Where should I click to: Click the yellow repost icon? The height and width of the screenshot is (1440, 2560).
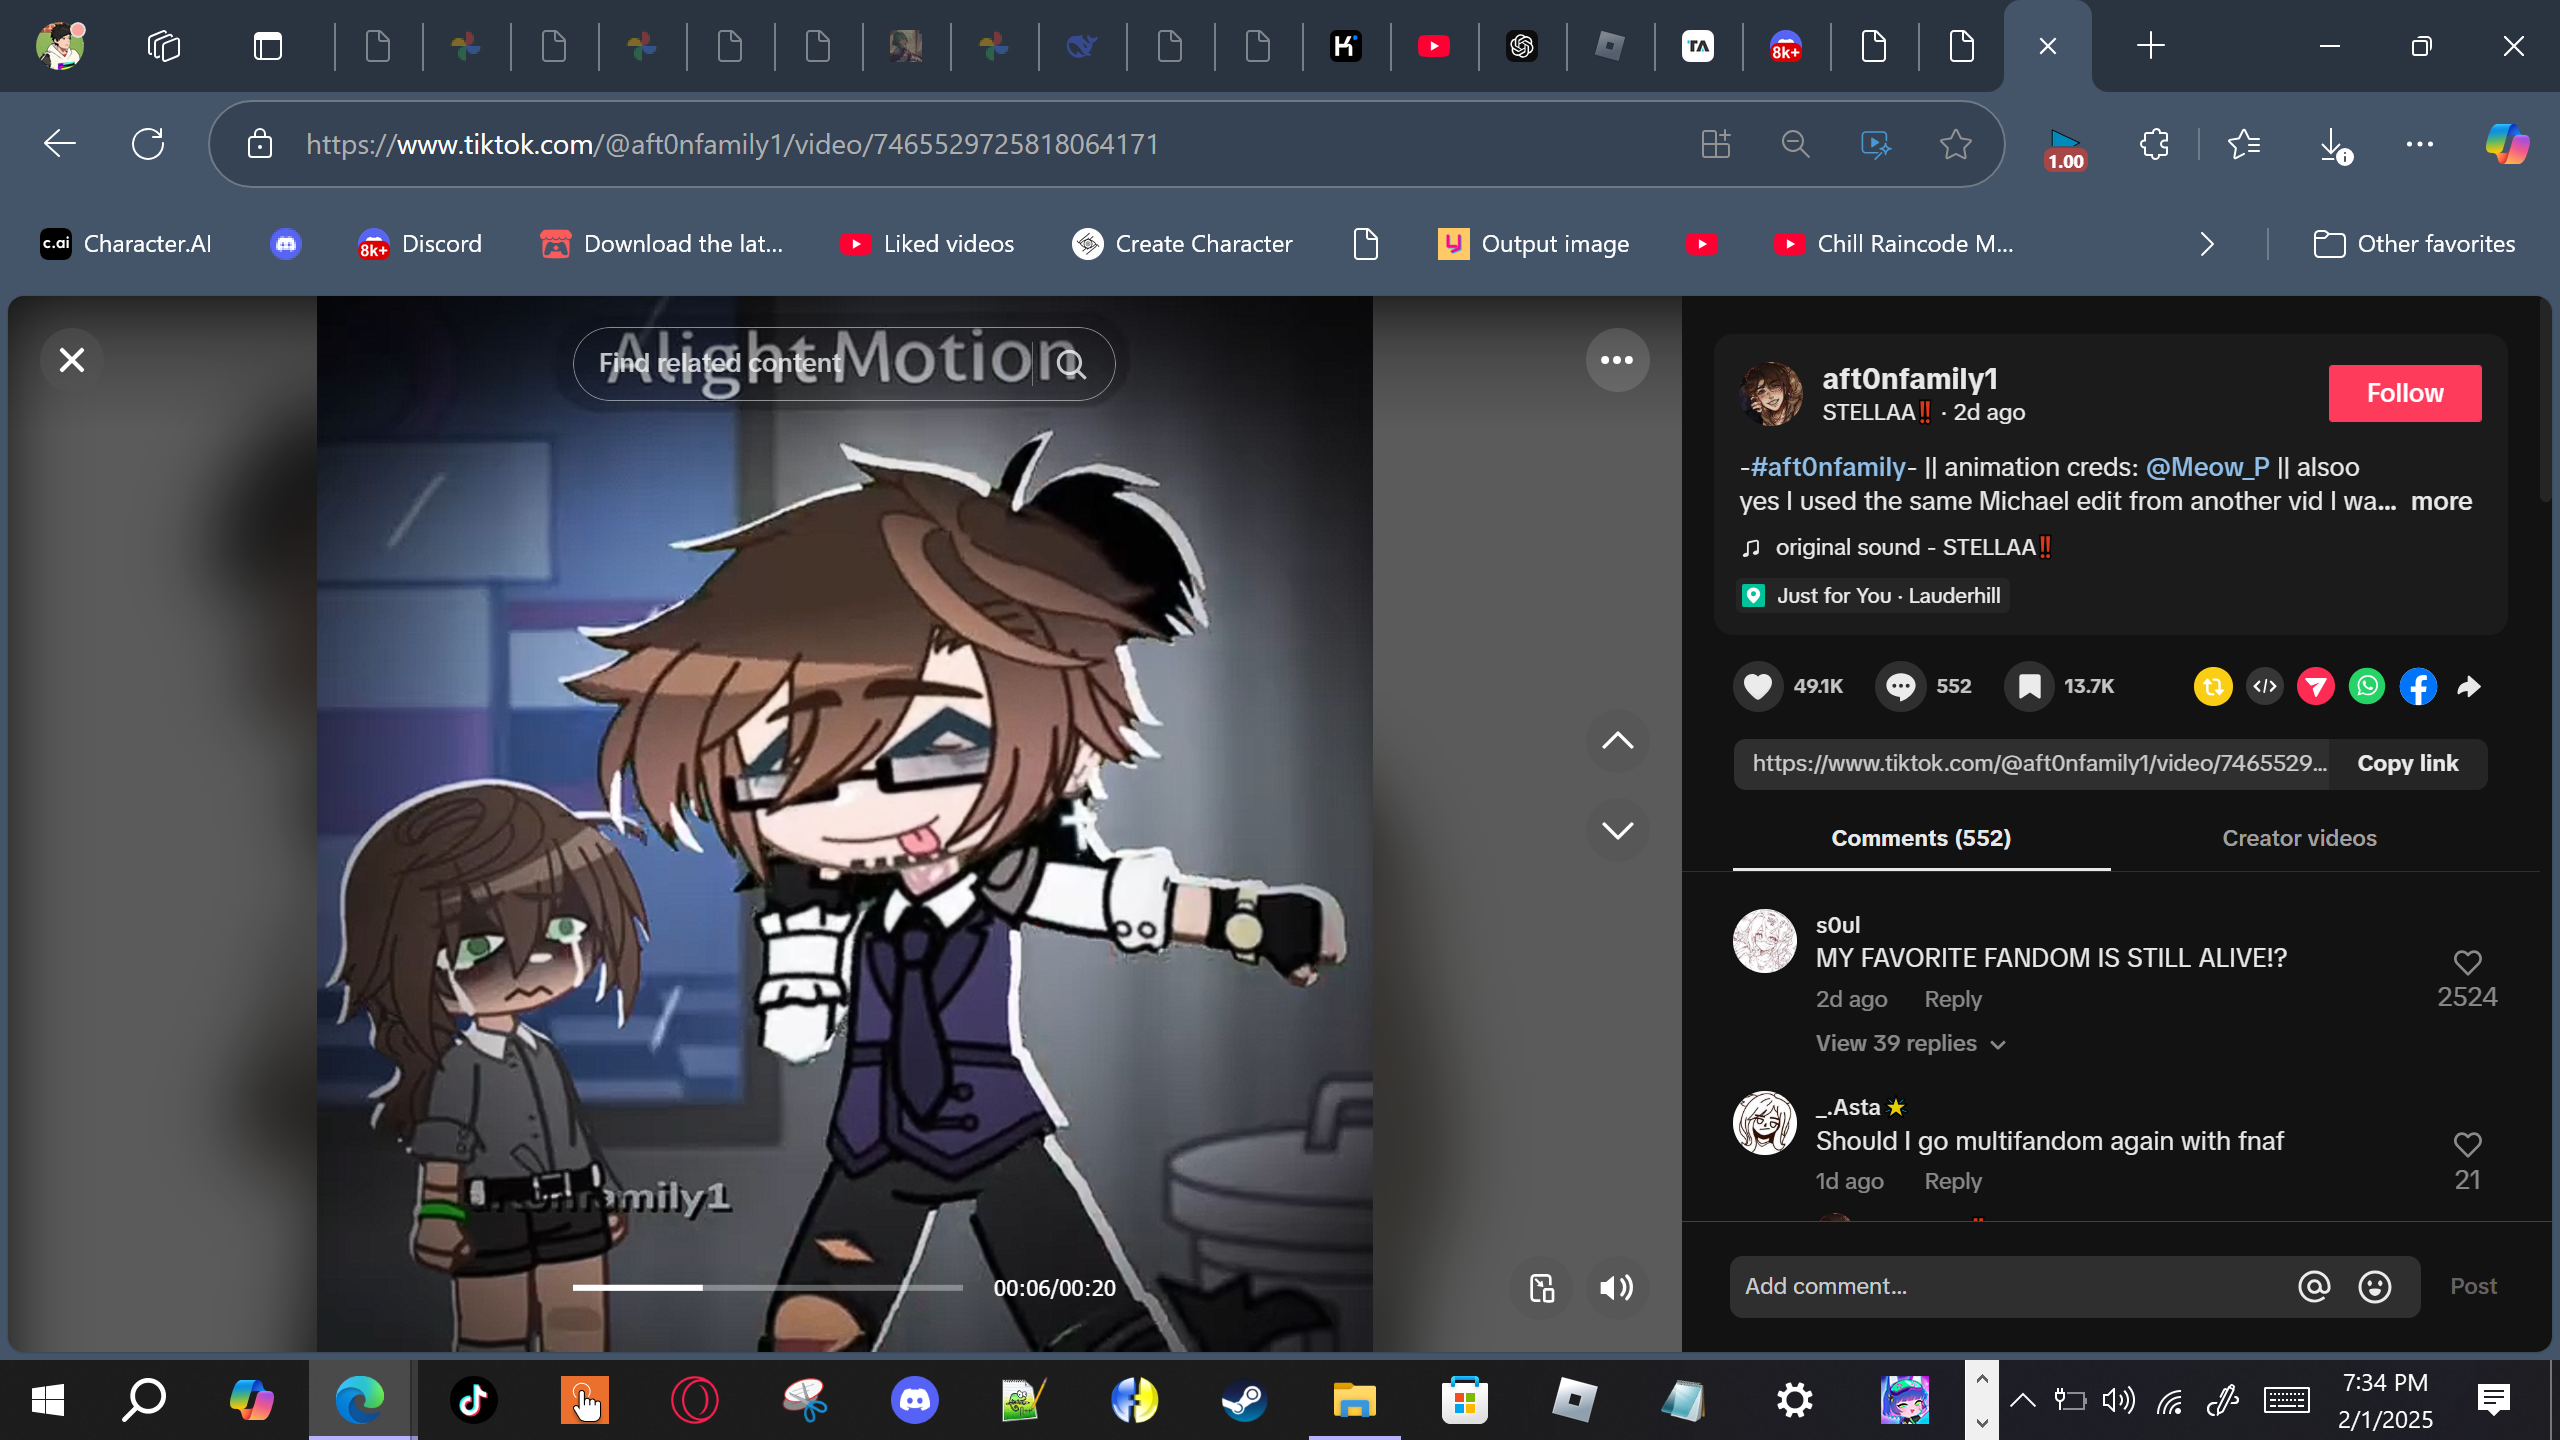coord(2213,686)
